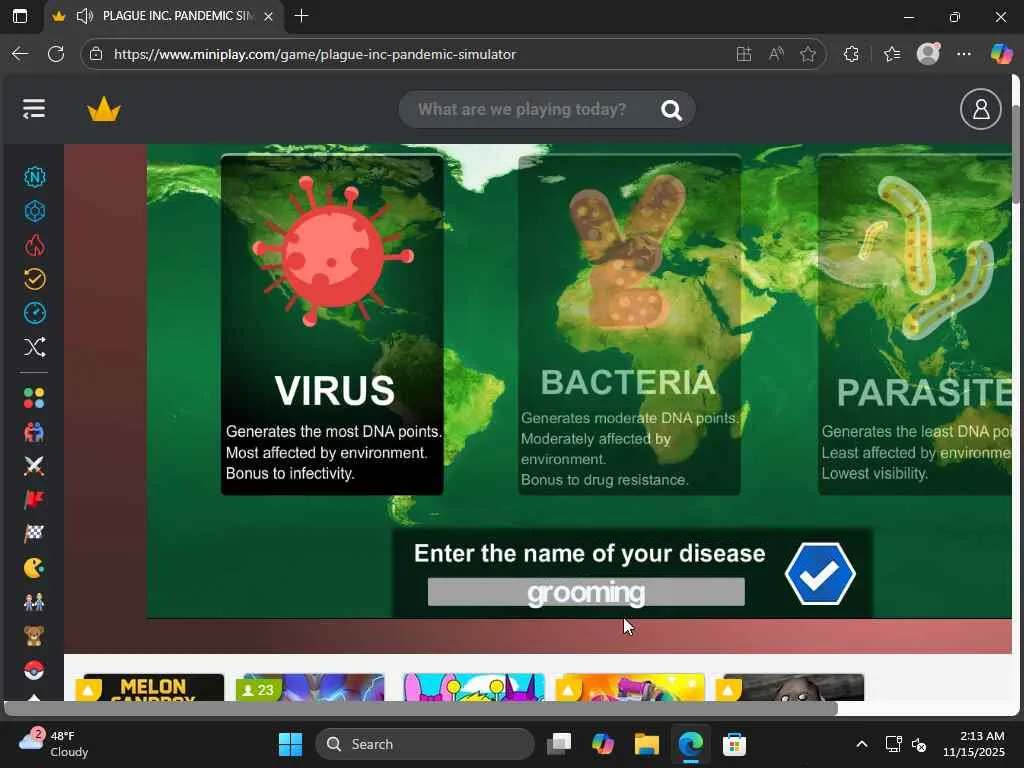Open the hamburger menu on Miniplay
The width and height of the screenshot is (1024, 768).
pyautogui.click(x=34, y=109)
